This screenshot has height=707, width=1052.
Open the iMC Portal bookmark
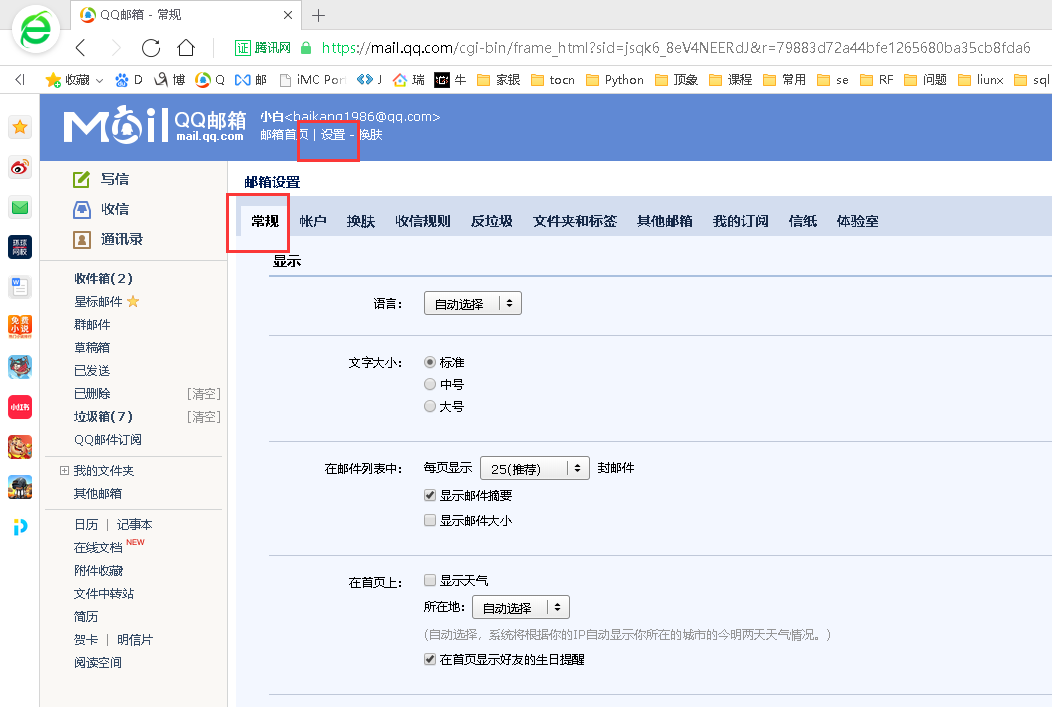313,80
